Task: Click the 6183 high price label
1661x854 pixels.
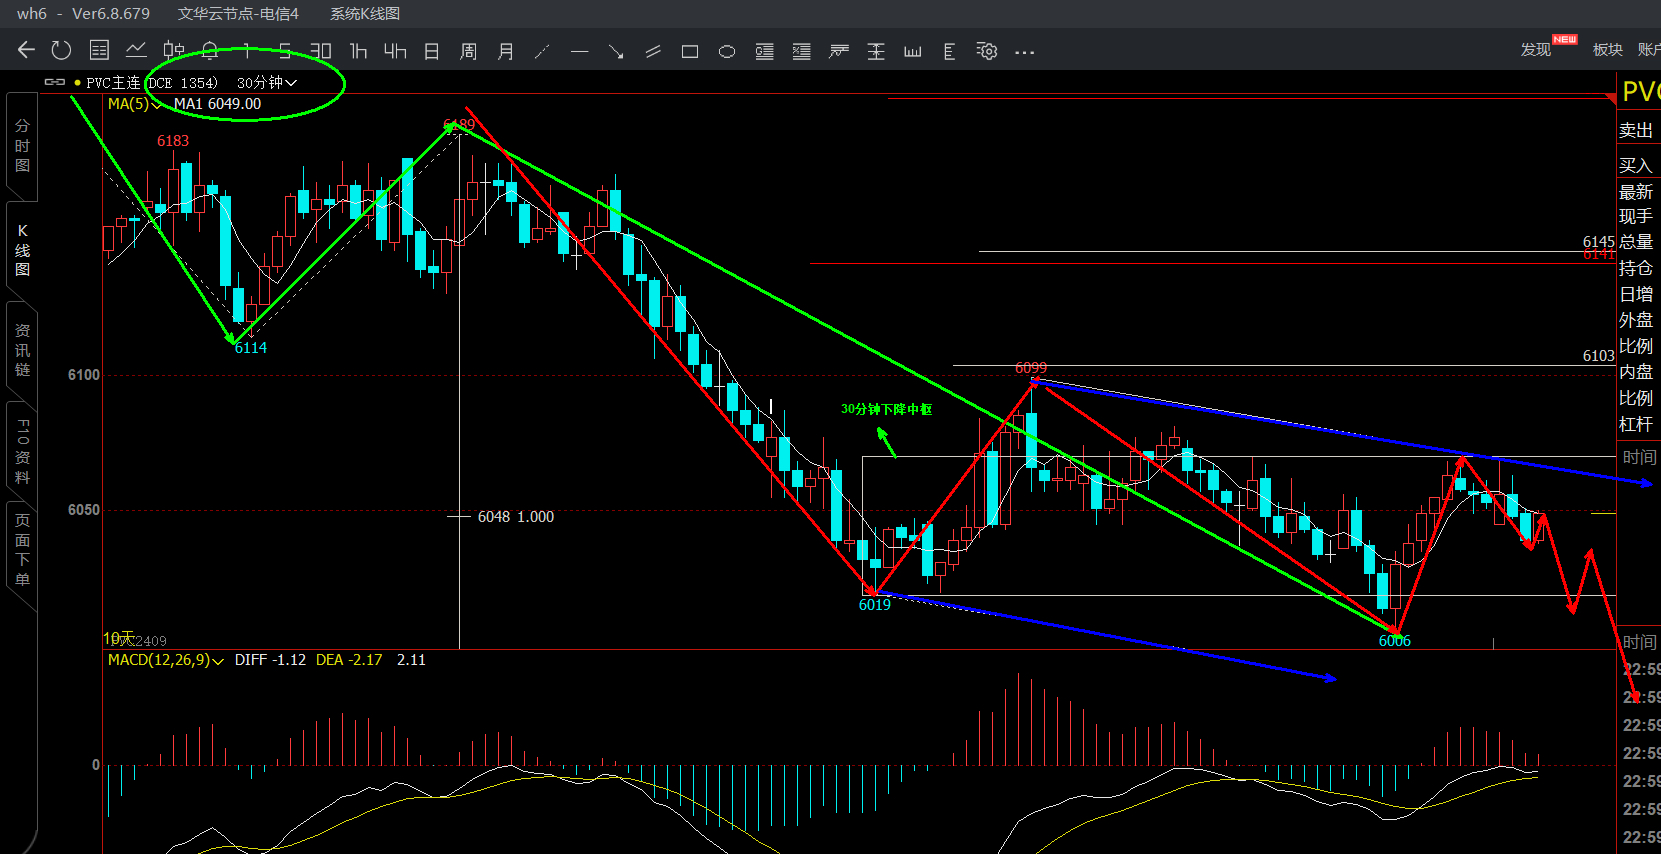Action: [x=173, y=141]
